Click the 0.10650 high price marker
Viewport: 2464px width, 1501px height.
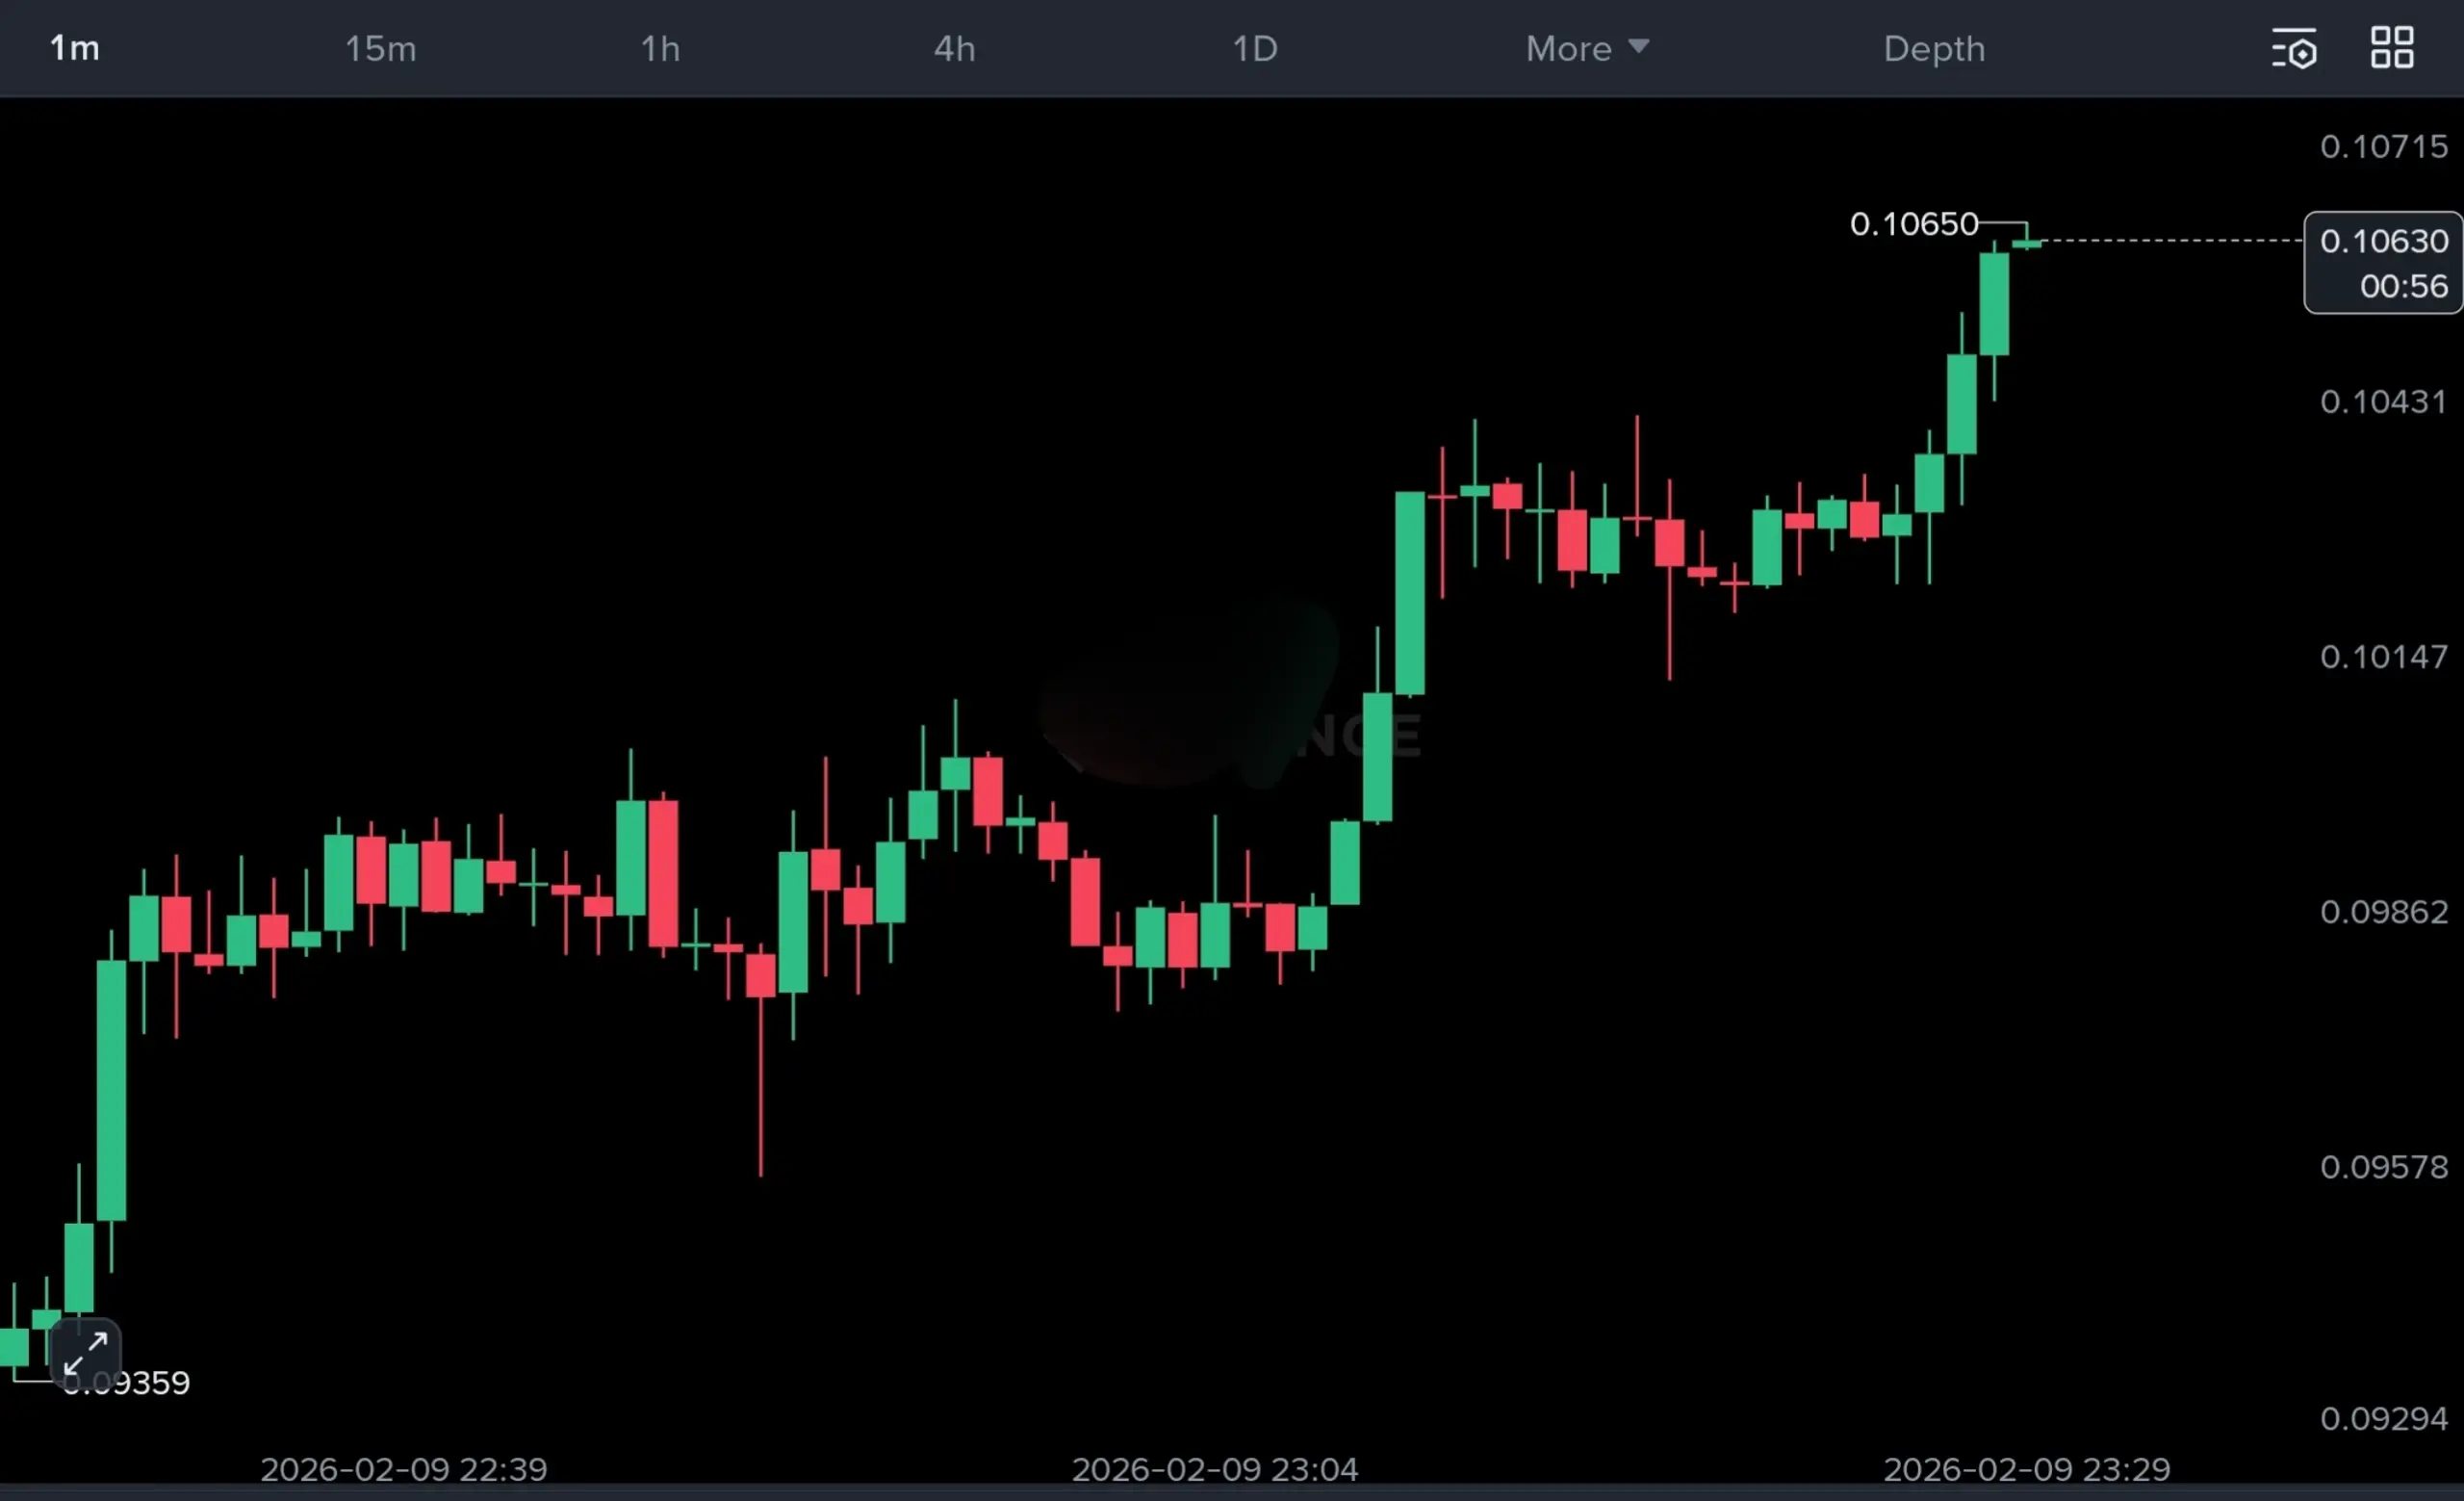(1913, 224)
